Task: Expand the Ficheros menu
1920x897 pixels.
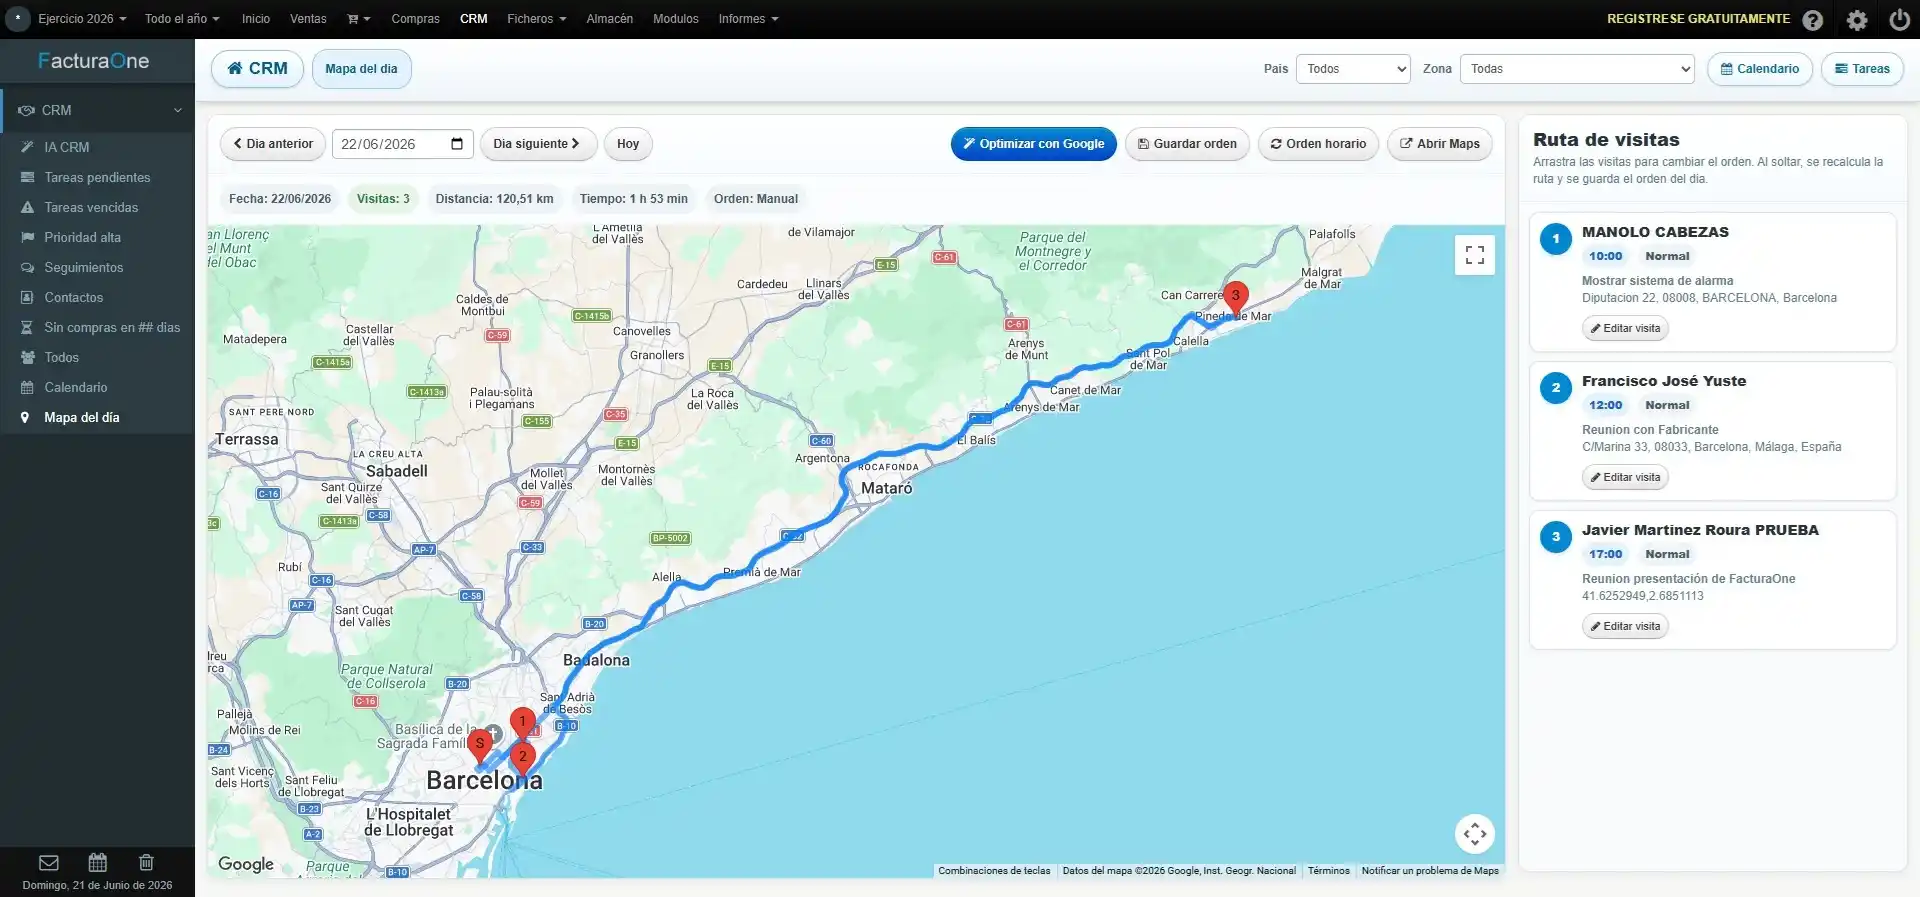Action: click(x=536, y=19)
